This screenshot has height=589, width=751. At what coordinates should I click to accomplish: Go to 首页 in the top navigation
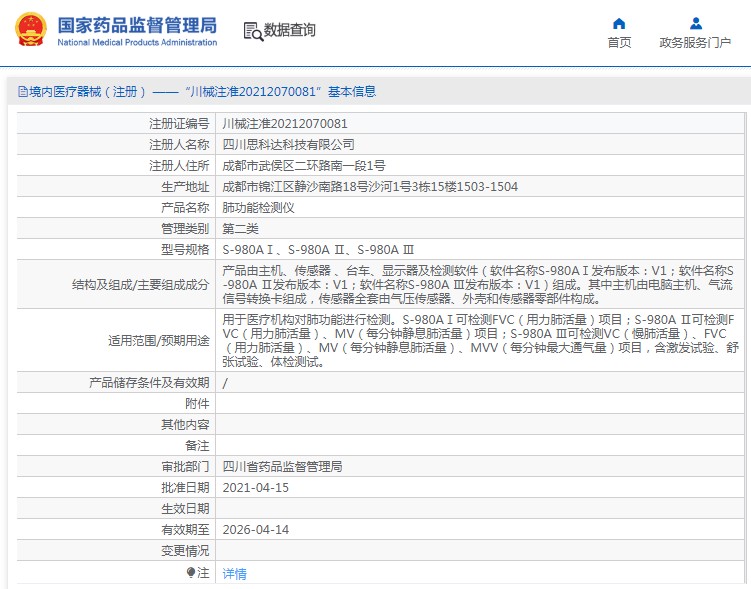[619, 42]
